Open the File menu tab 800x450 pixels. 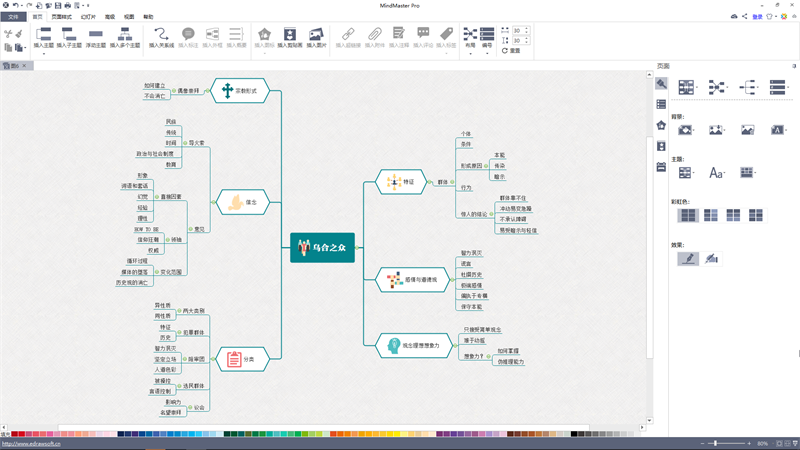point(13,17)
